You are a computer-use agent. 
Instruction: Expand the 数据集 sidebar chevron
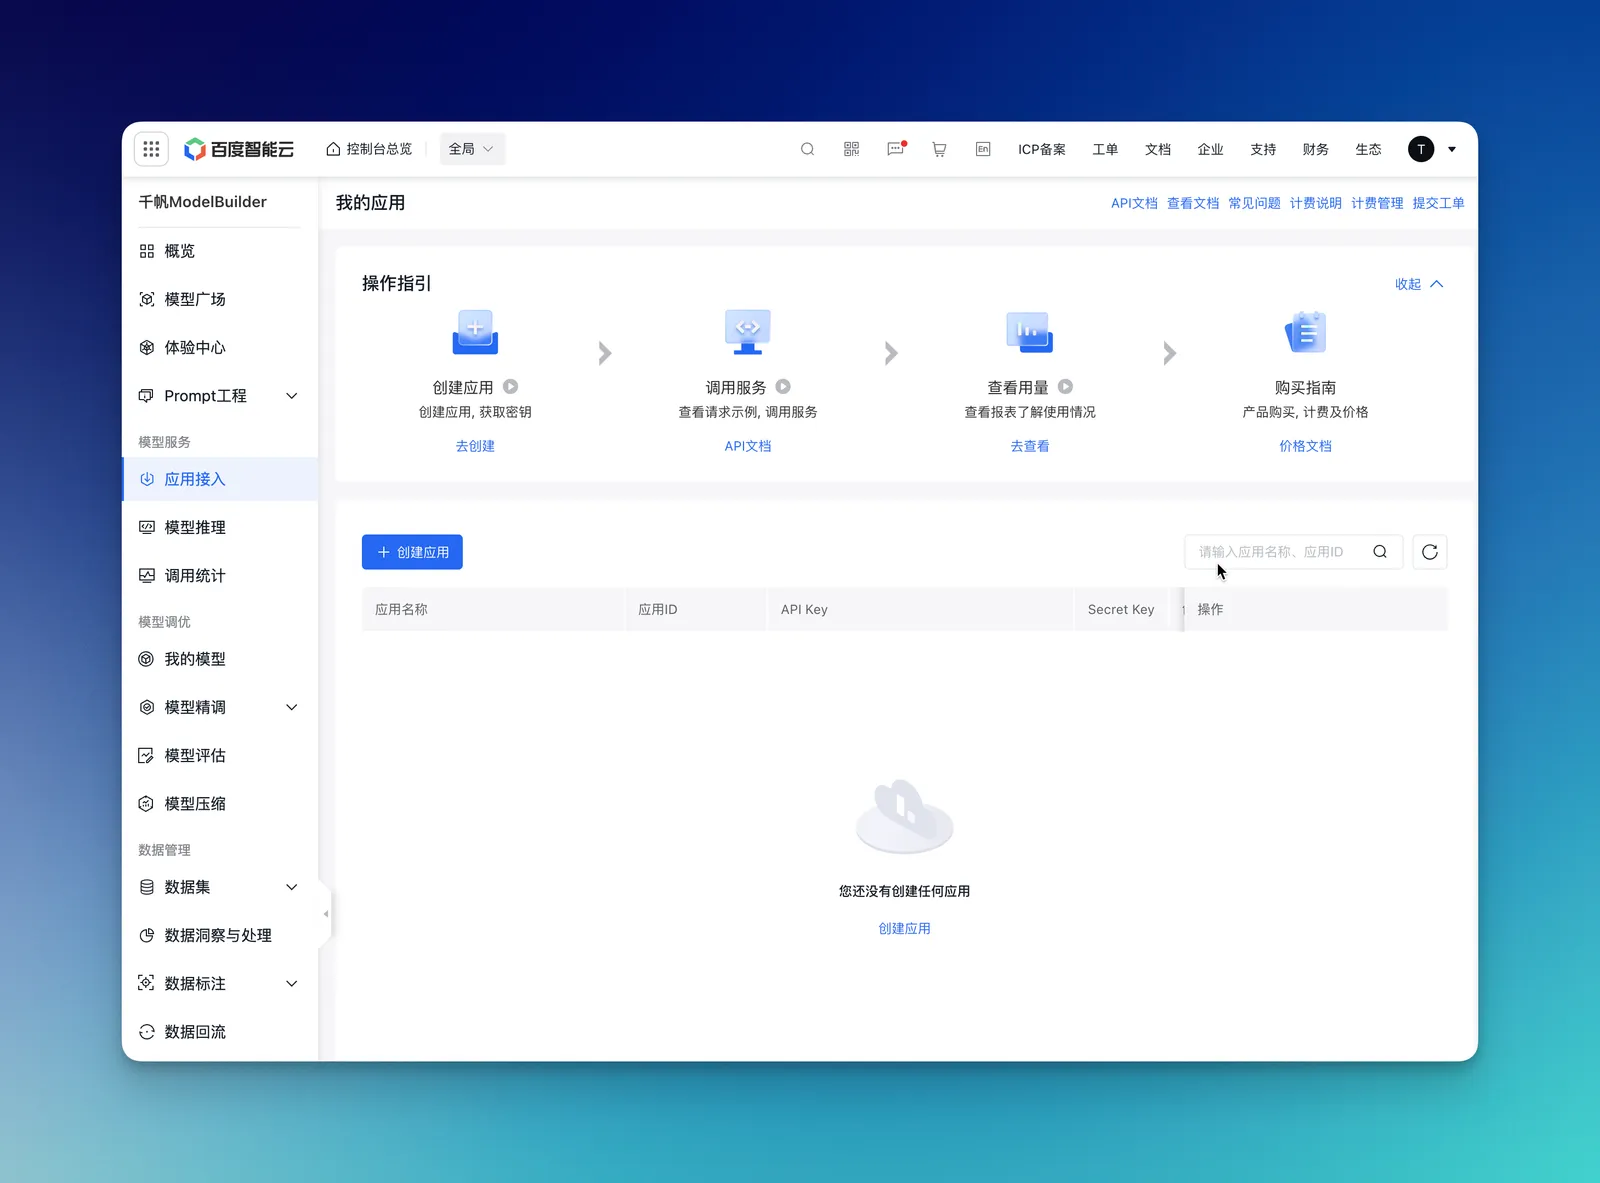pyautogui.click(x=292, y=887)
